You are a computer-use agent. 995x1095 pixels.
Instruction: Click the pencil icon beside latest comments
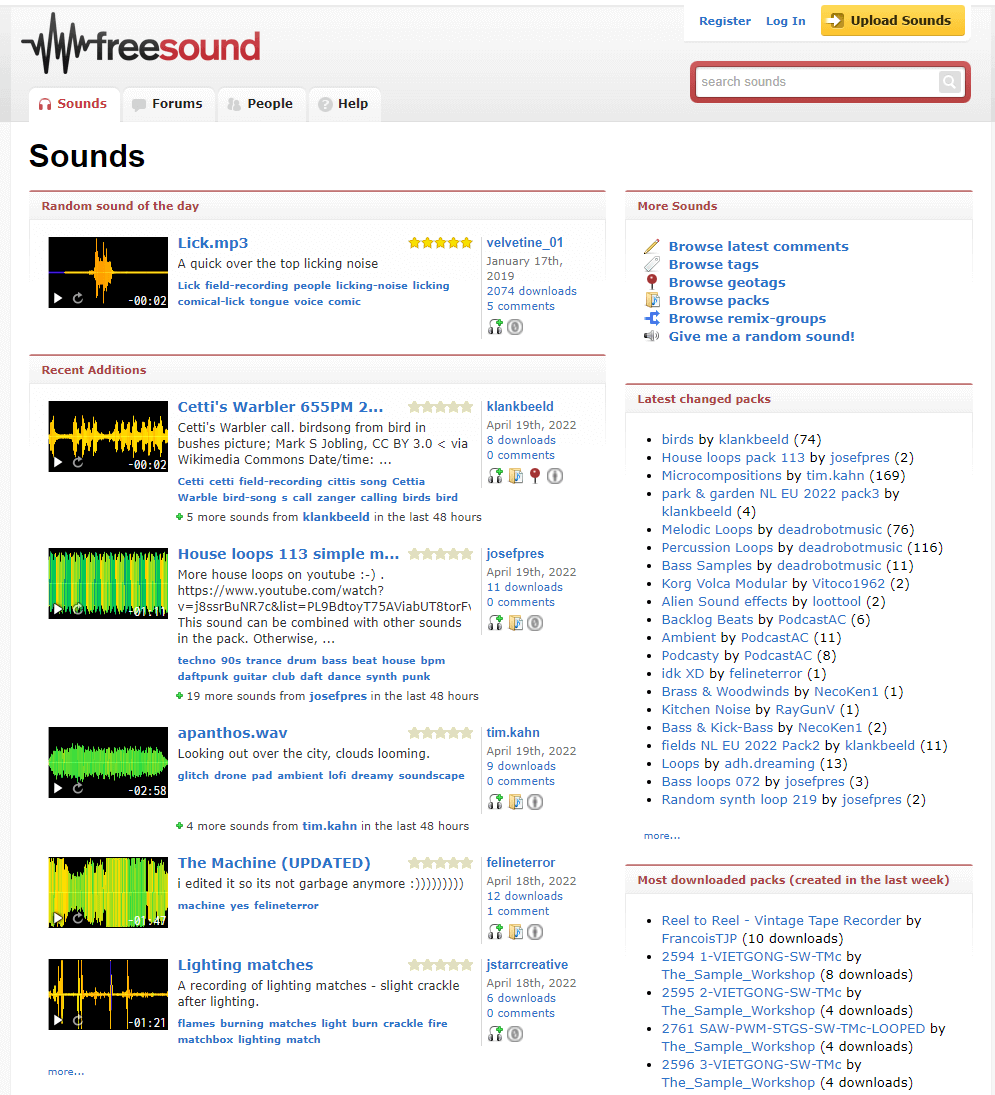[x=651, y=247]
